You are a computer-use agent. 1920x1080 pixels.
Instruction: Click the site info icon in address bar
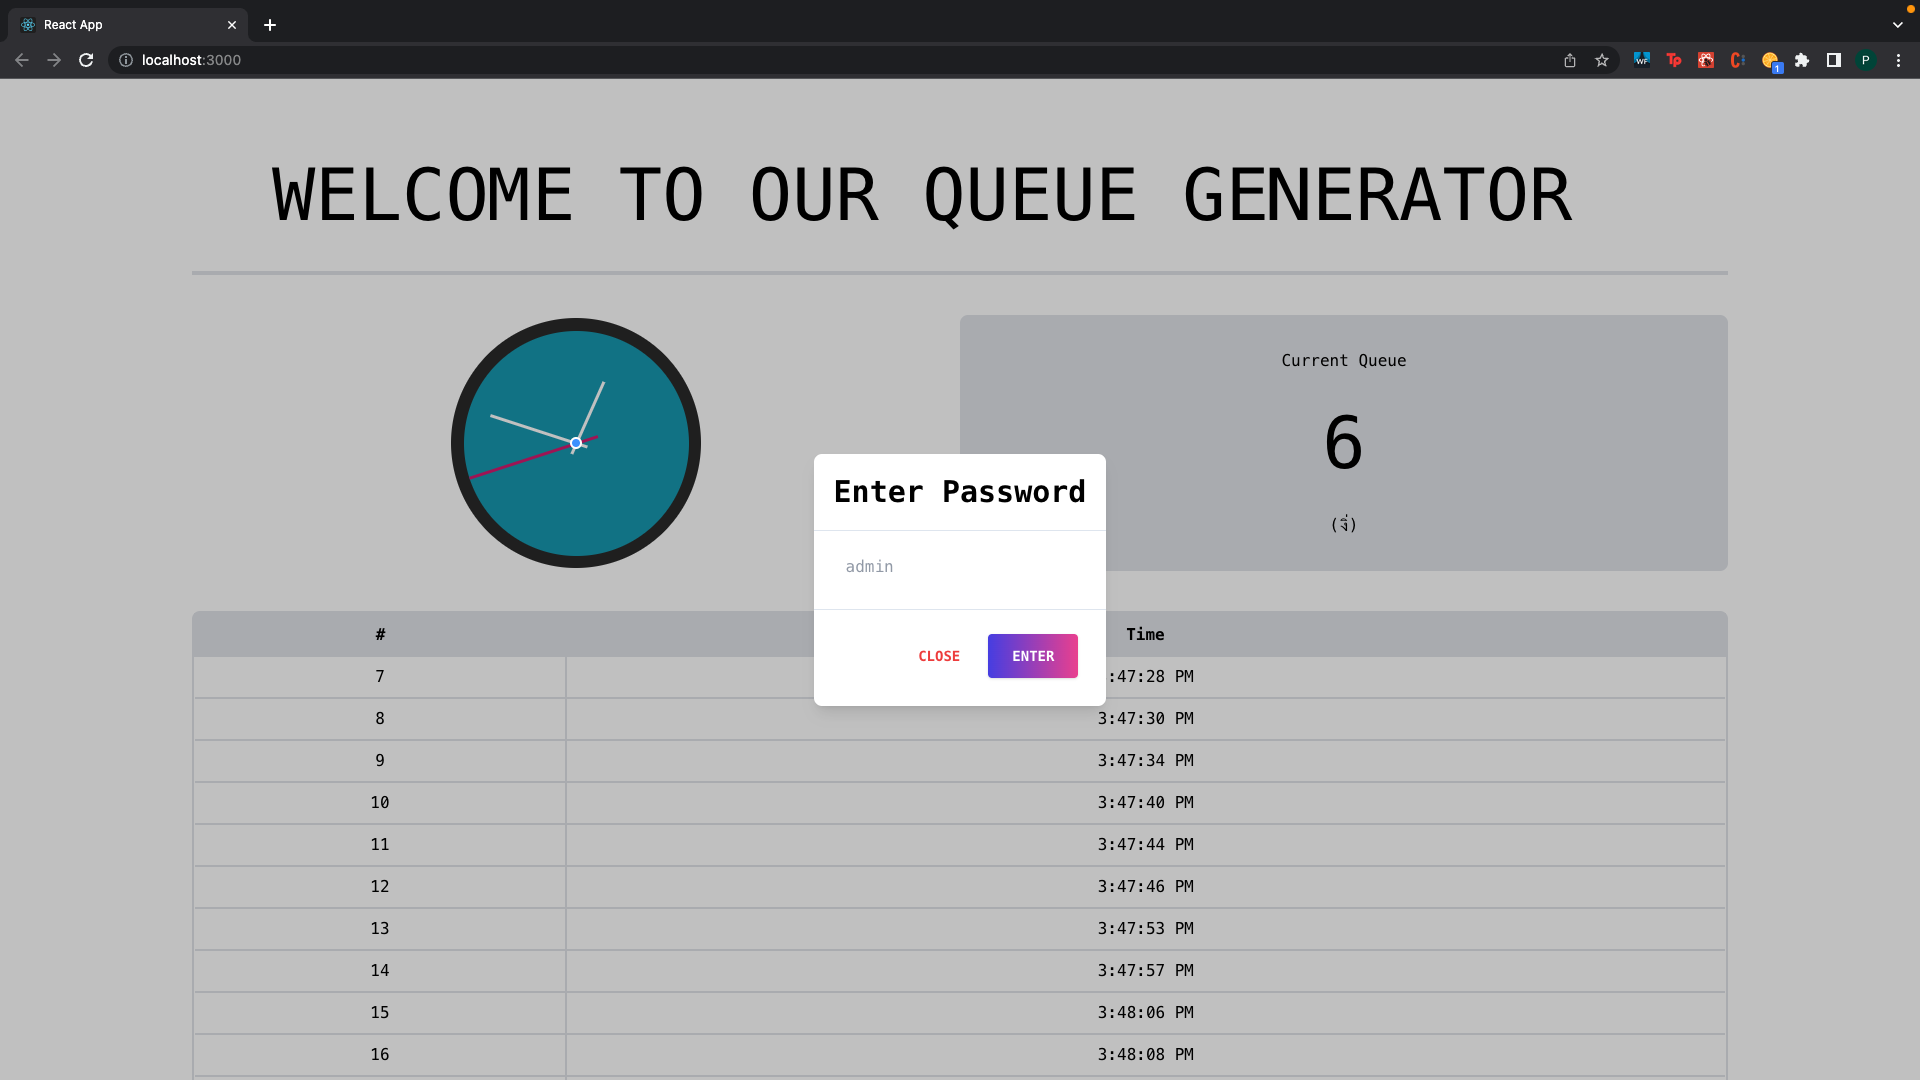click(126, 60)
